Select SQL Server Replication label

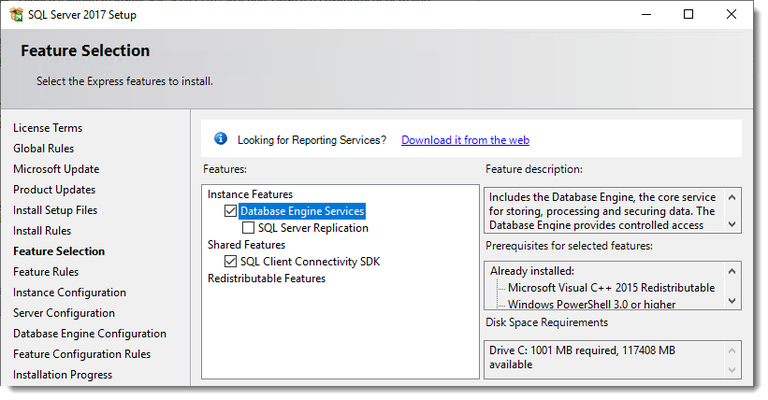tap(313, 228)
